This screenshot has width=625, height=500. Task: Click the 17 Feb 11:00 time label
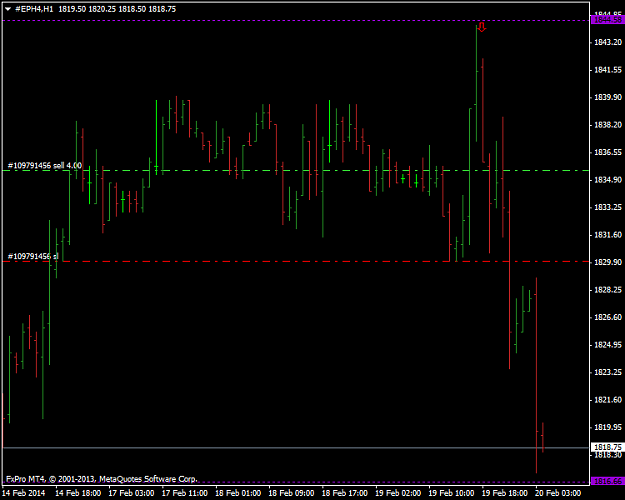[185, 493]
